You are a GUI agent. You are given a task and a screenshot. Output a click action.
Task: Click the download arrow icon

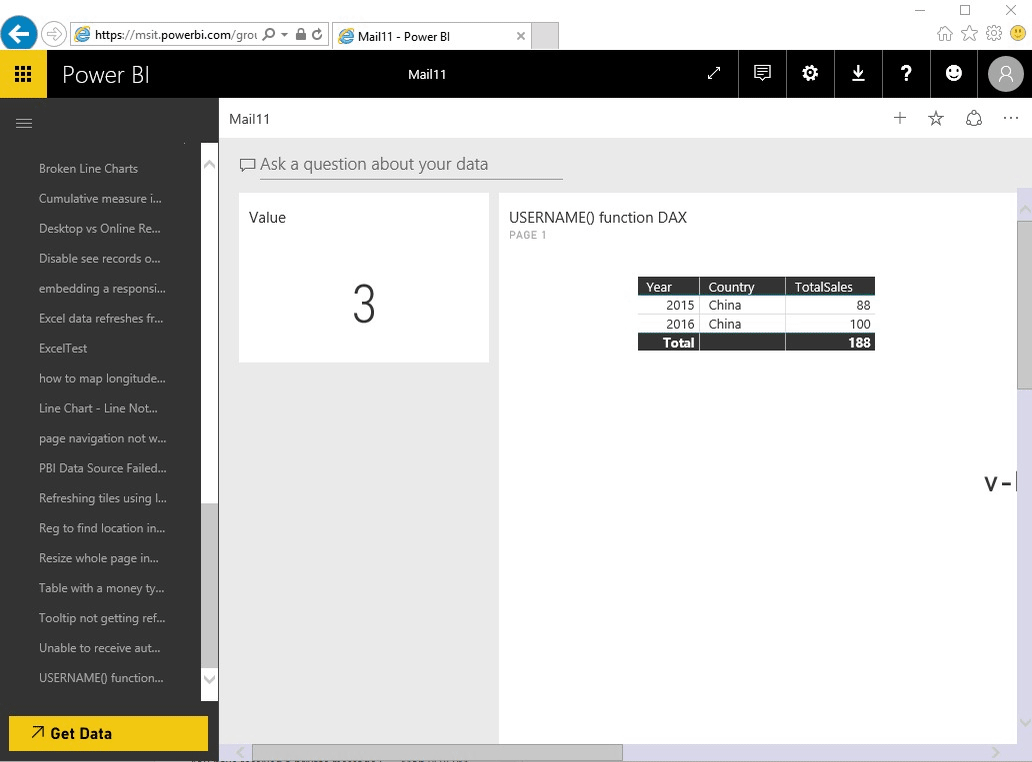coord(858,74)
